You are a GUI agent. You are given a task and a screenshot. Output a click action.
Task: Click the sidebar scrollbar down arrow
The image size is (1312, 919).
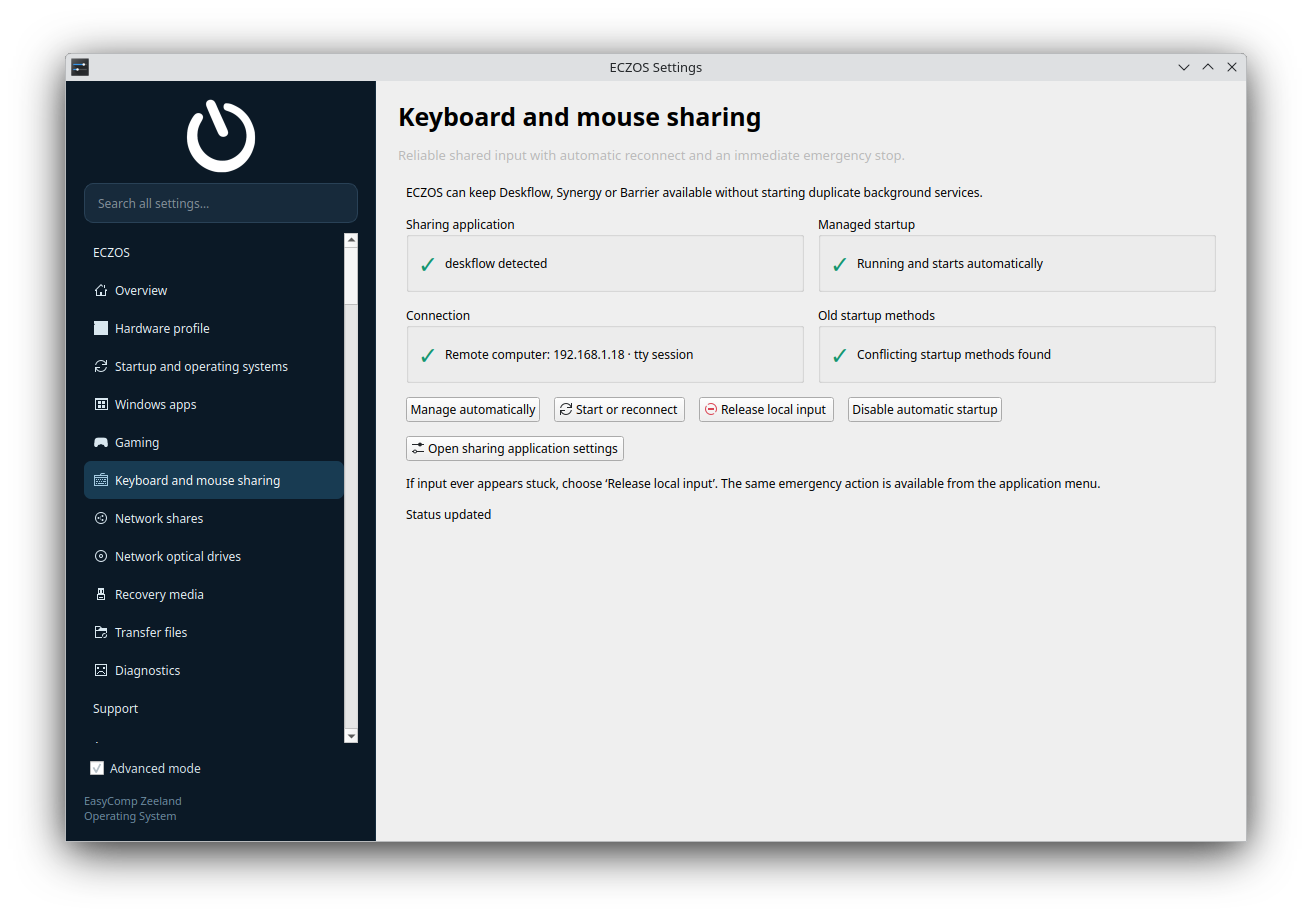(x=351, y=736)
